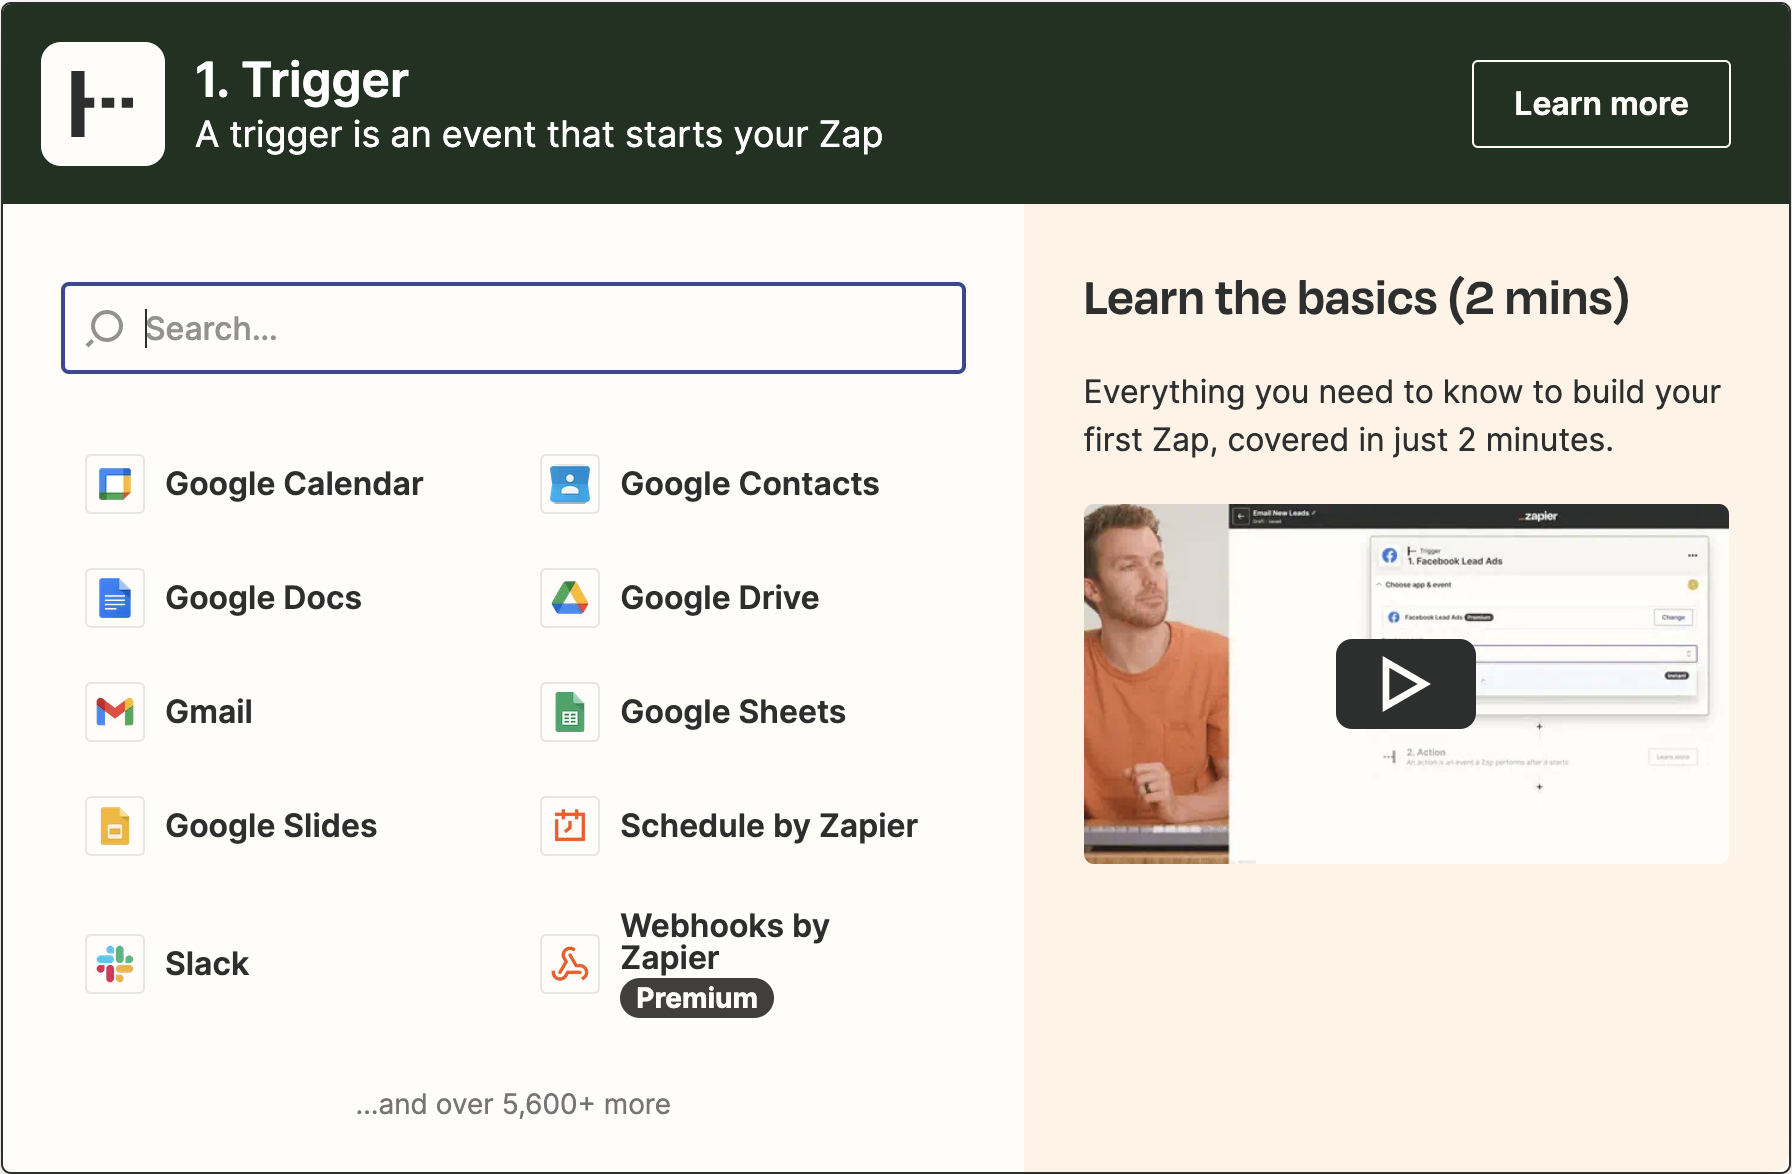This screenshot has width=1792, height=1174.
Task: Select the Google Drive icon
Action: [570, 598]
